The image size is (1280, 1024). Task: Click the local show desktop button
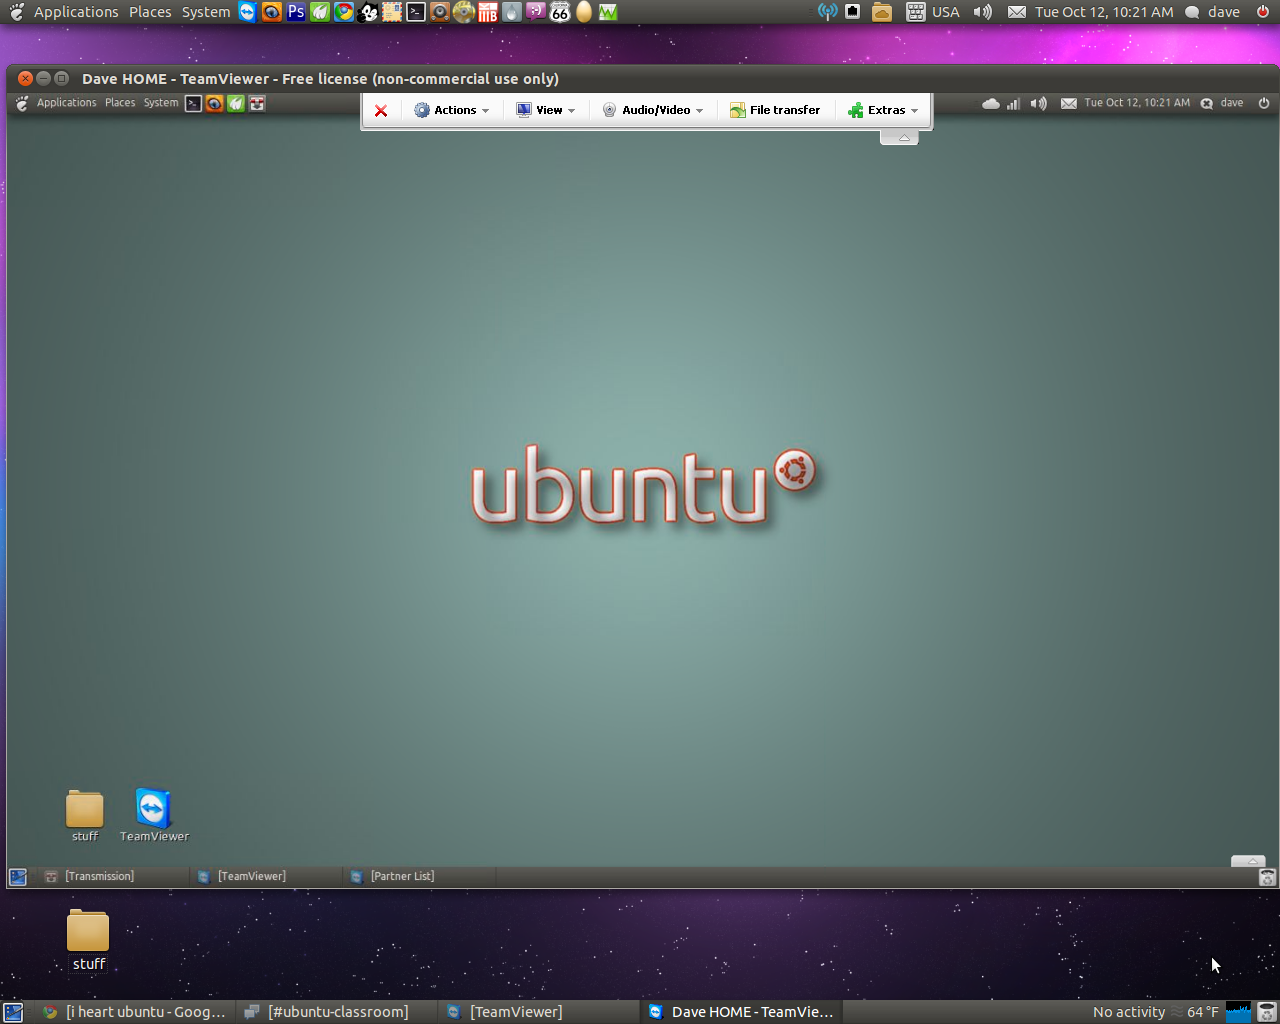click(x=13, y=1012)
